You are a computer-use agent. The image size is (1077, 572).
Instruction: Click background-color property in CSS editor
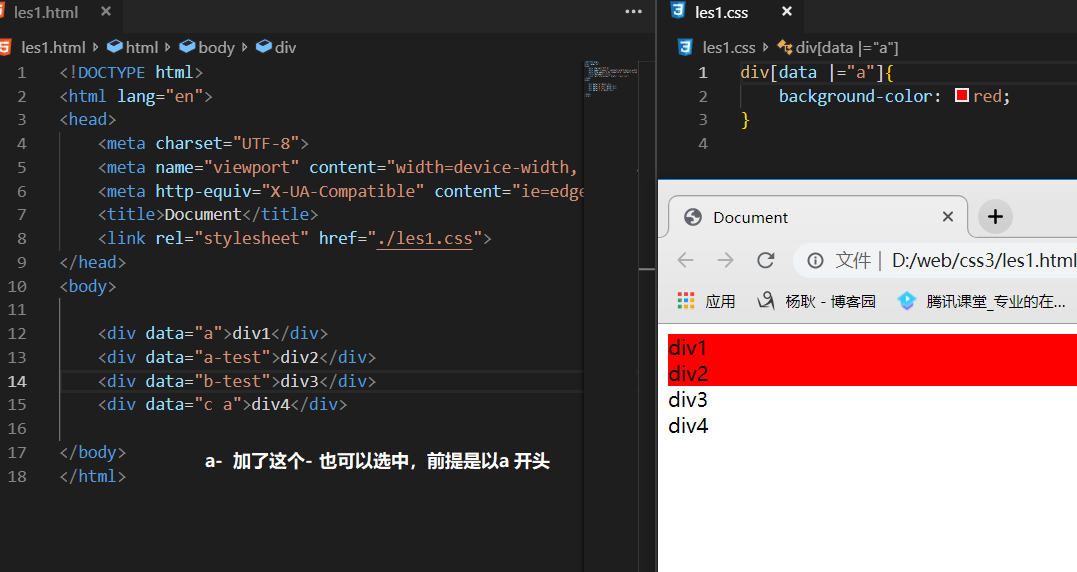click(x=855, y=96)
